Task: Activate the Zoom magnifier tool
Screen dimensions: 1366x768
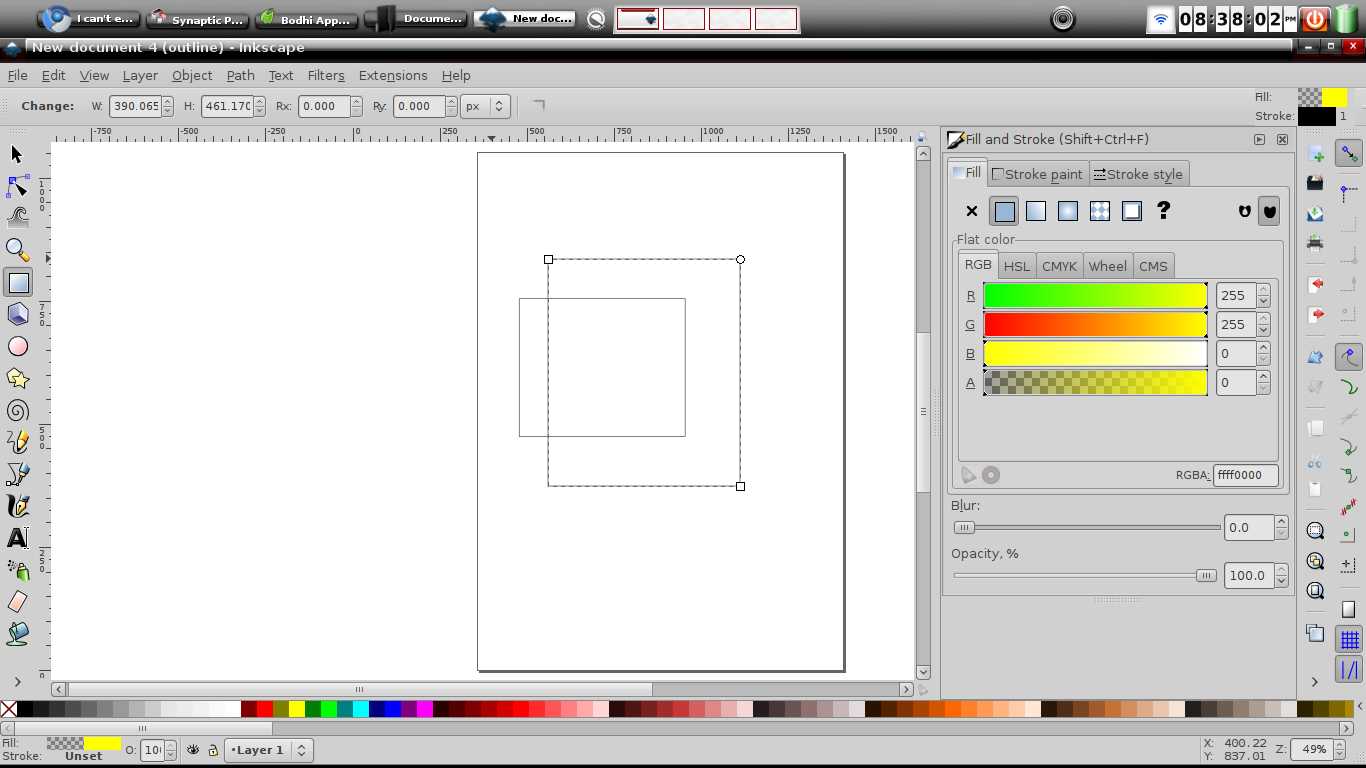Action: point(17,249)
